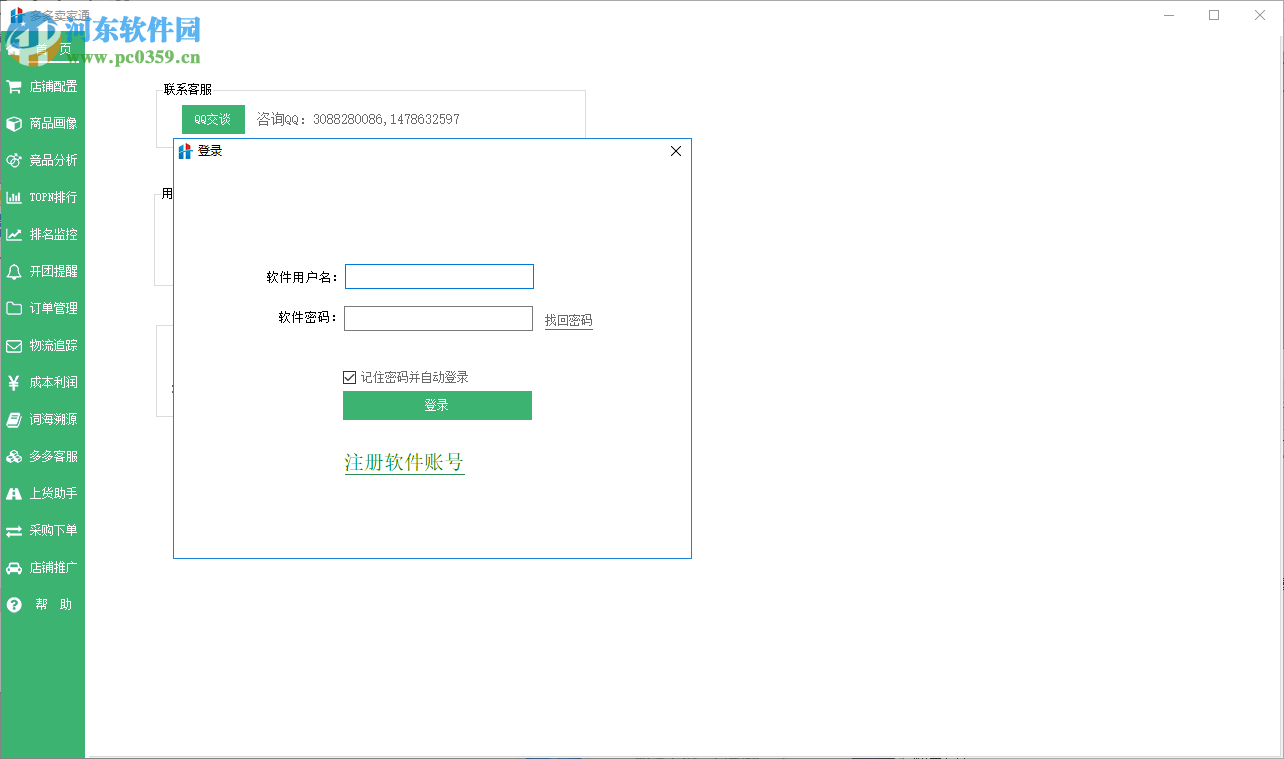Select 店铺推广 in the sidebar
Screen dimensions: 1284x759
click(x=42, y=567)
